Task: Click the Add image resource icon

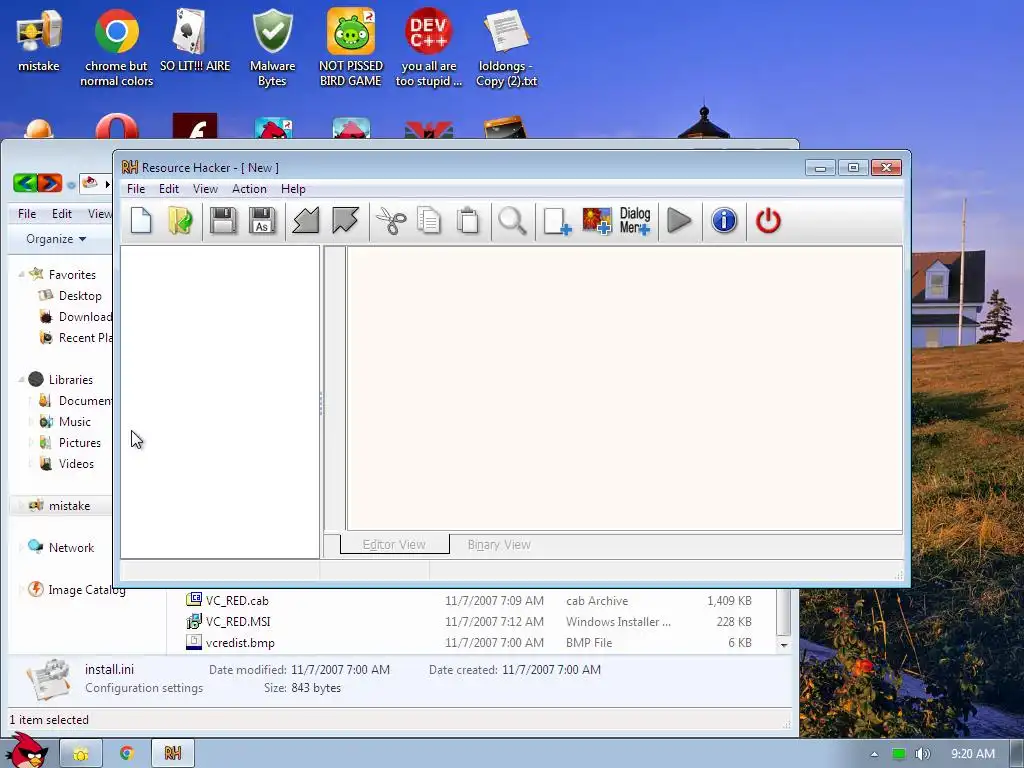Action: click(x=596, y=221)
